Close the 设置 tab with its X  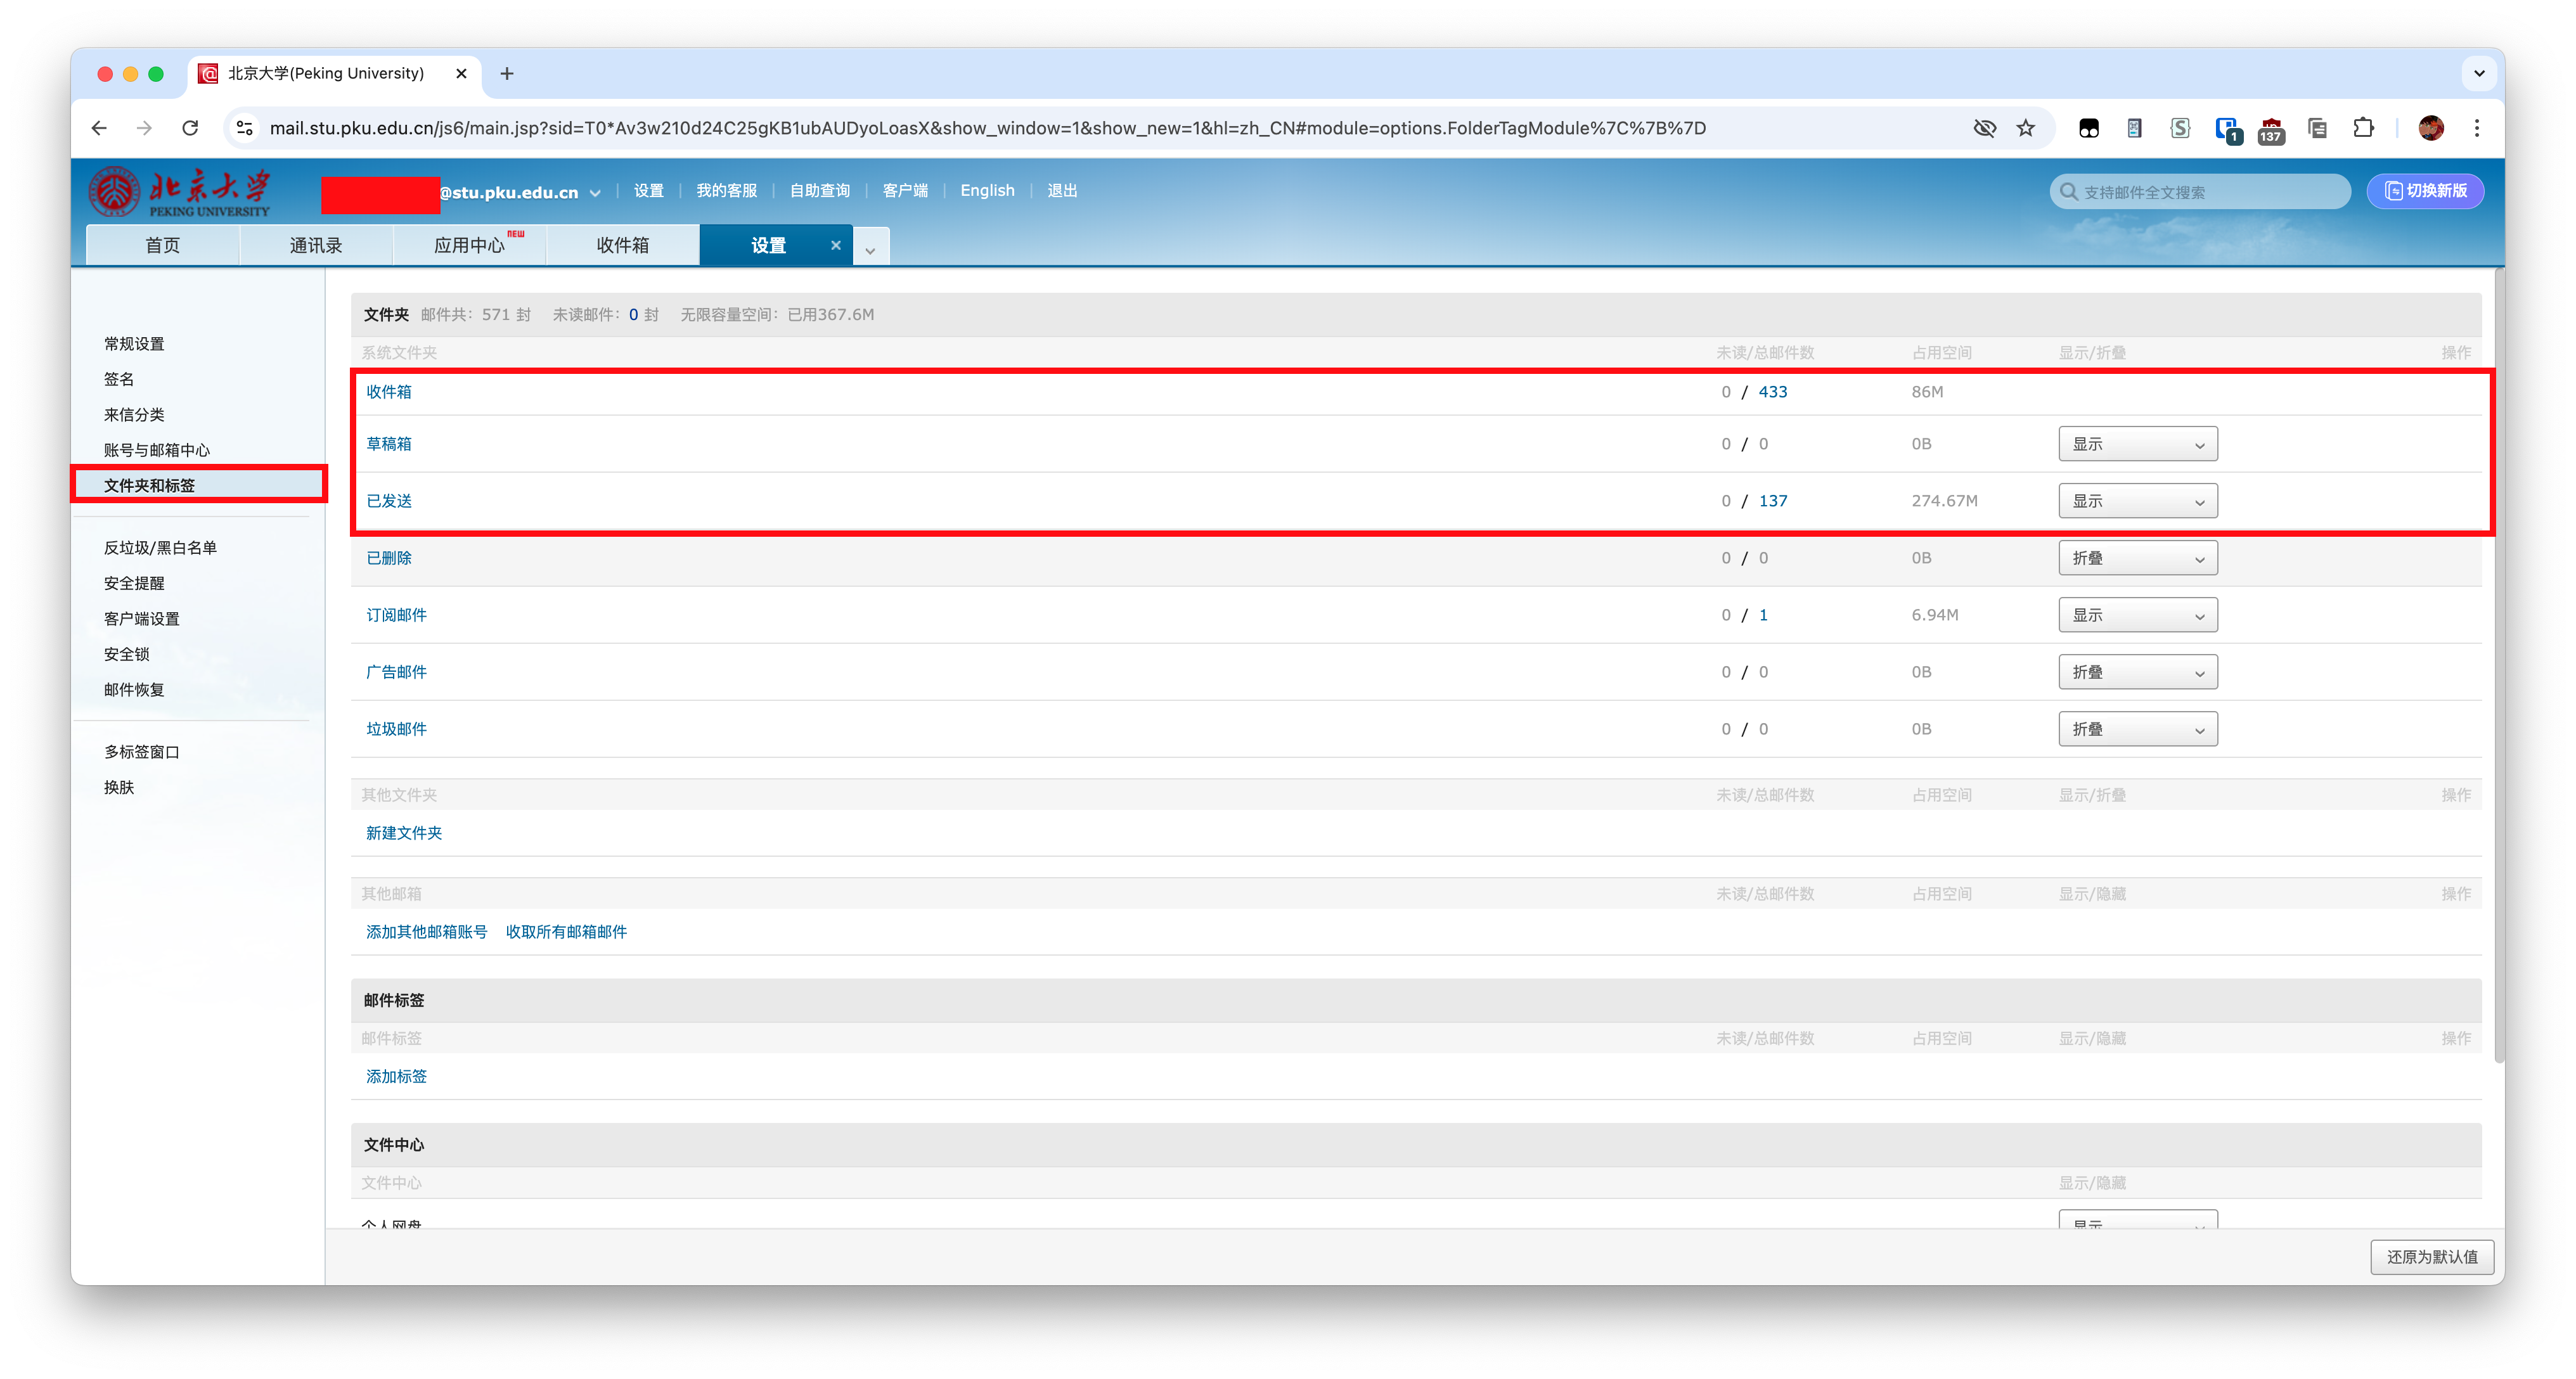coord(836,245)
